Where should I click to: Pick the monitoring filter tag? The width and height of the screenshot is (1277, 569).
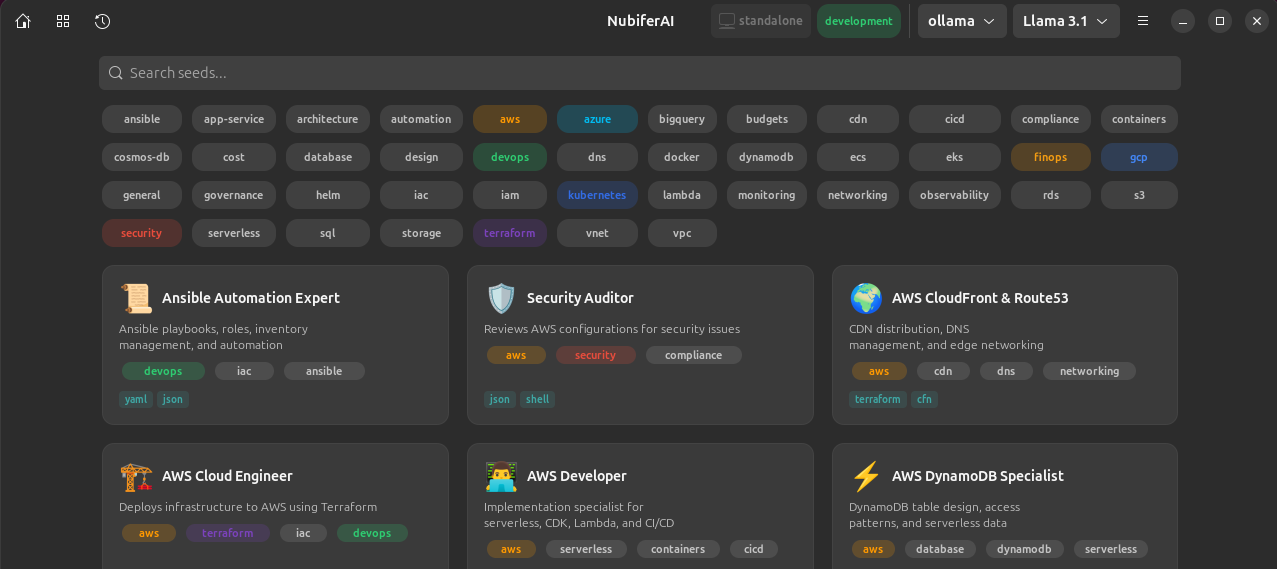[767, 195]
